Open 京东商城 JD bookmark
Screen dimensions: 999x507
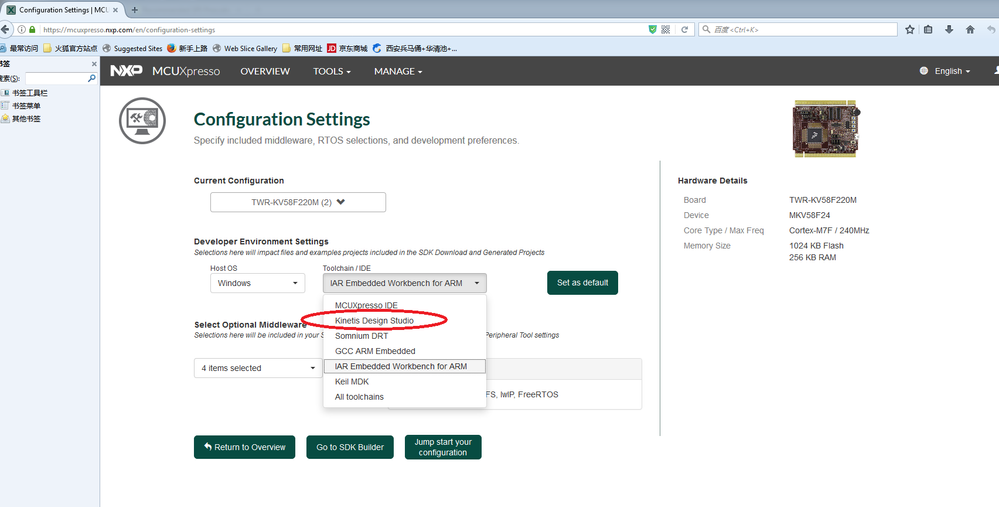(x=347, y=48)
